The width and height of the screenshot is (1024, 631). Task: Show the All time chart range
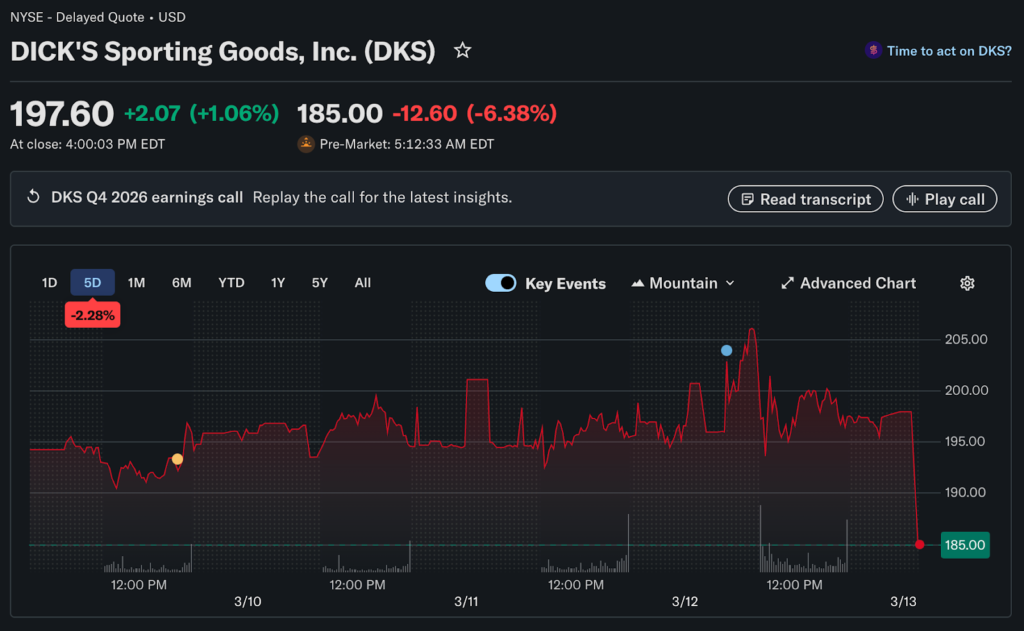(362, 283)
